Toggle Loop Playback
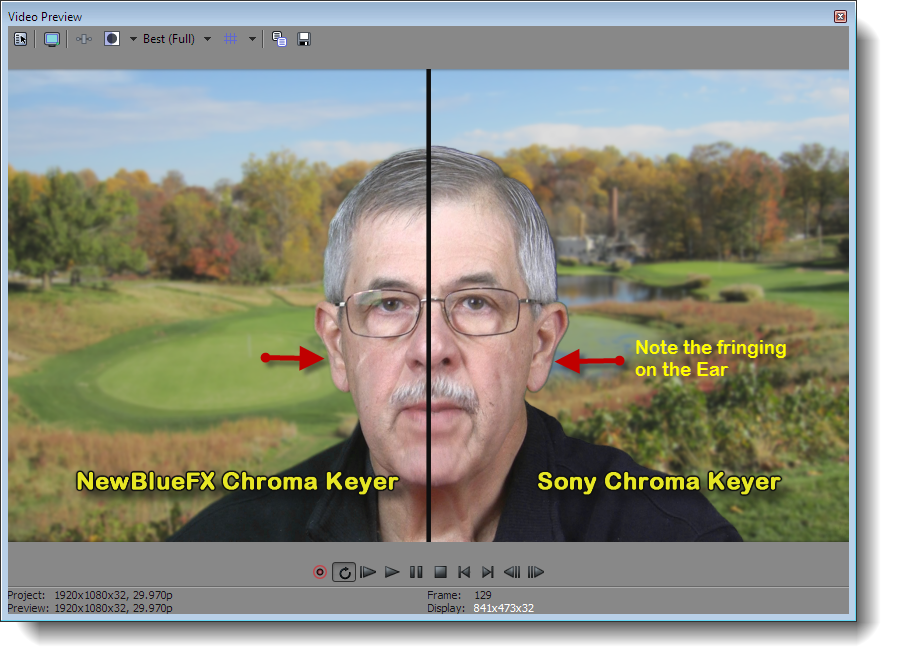The image size is (897, 662). pos(344,572)
